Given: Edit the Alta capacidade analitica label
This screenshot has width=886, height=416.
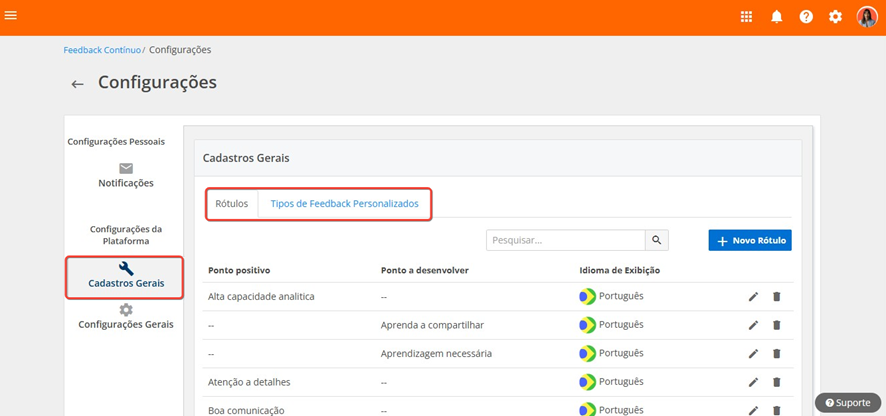Looking at the screenshot, I should (x=753, y=297).
